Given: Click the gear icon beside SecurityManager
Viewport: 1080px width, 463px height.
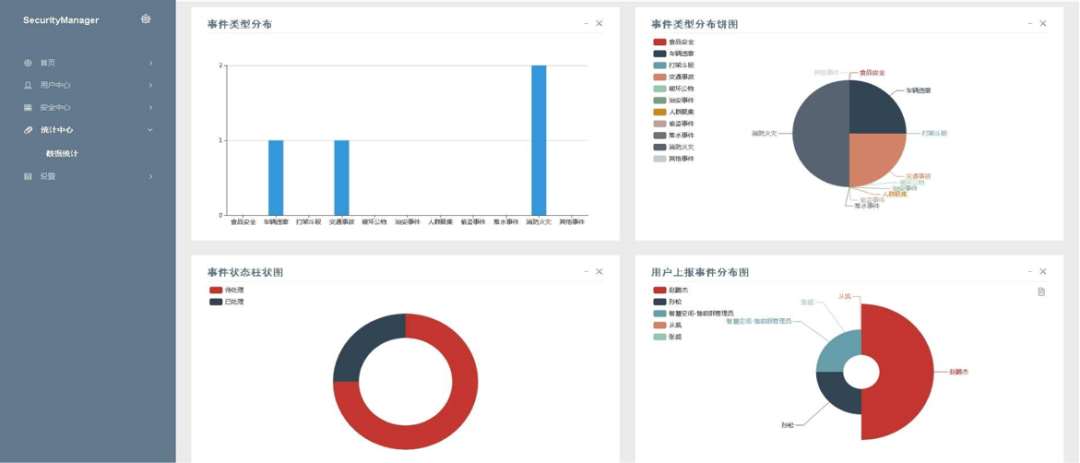Looking at the screenshot, I should click(x=146, y=19).
